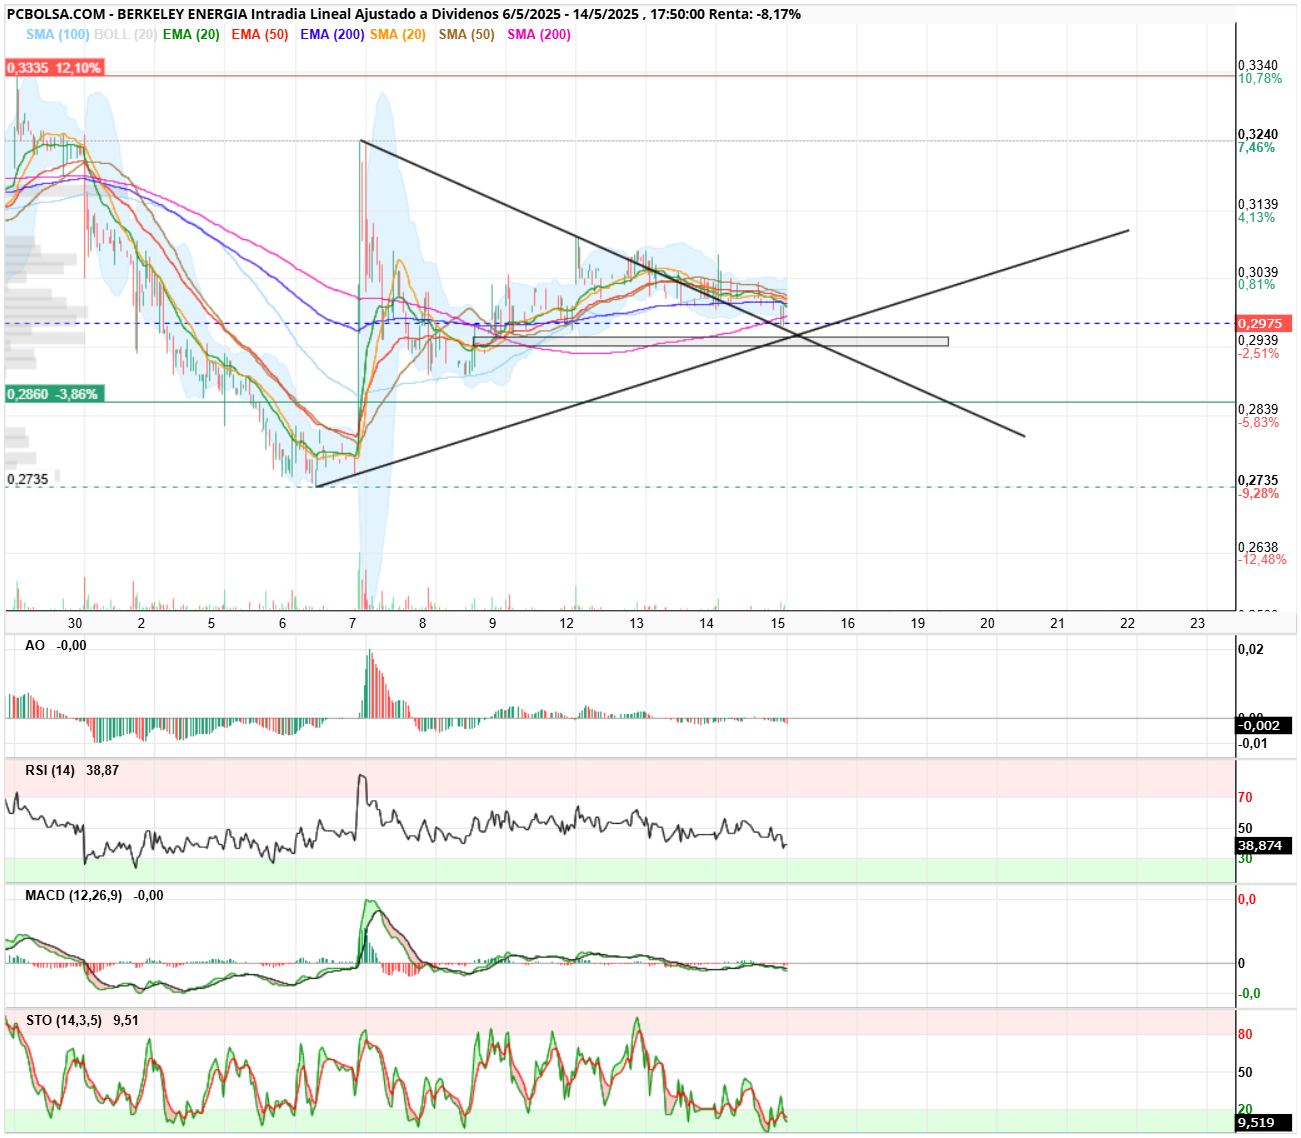
Task: Click the red 80 level on STO axis
Action: click(1245, 1034)
